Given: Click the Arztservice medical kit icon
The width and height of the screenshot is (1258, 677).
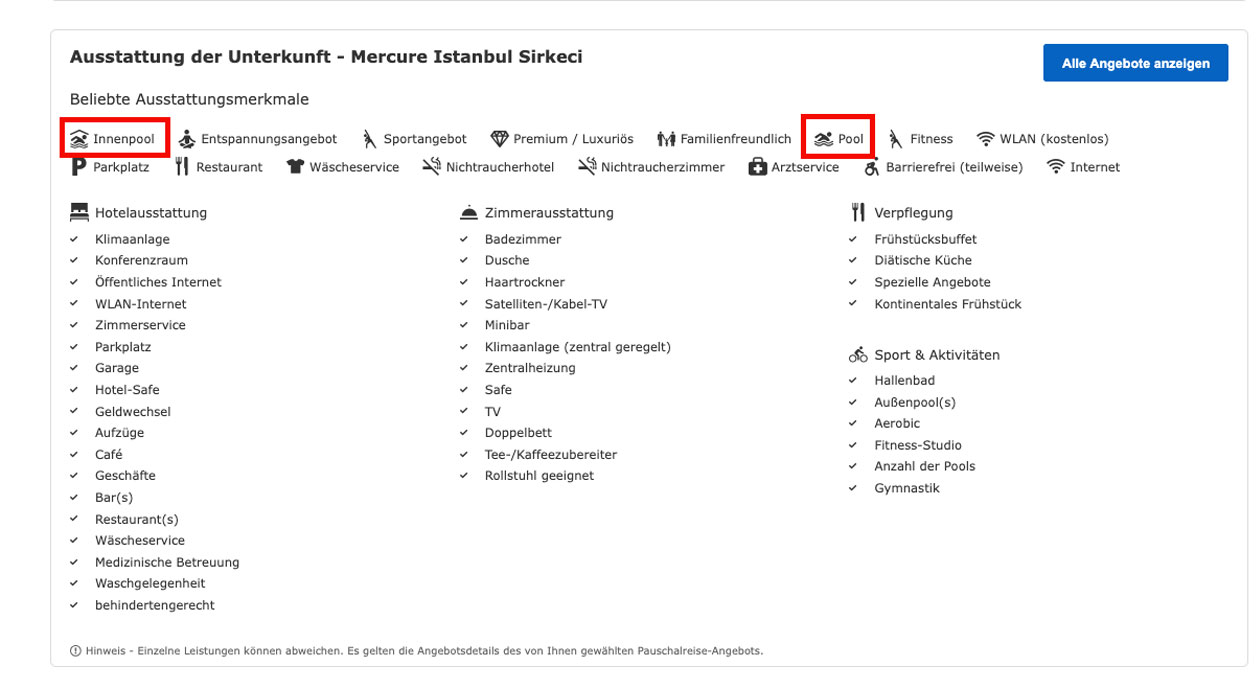Looking at the screenshot, I should click(757, 167).
